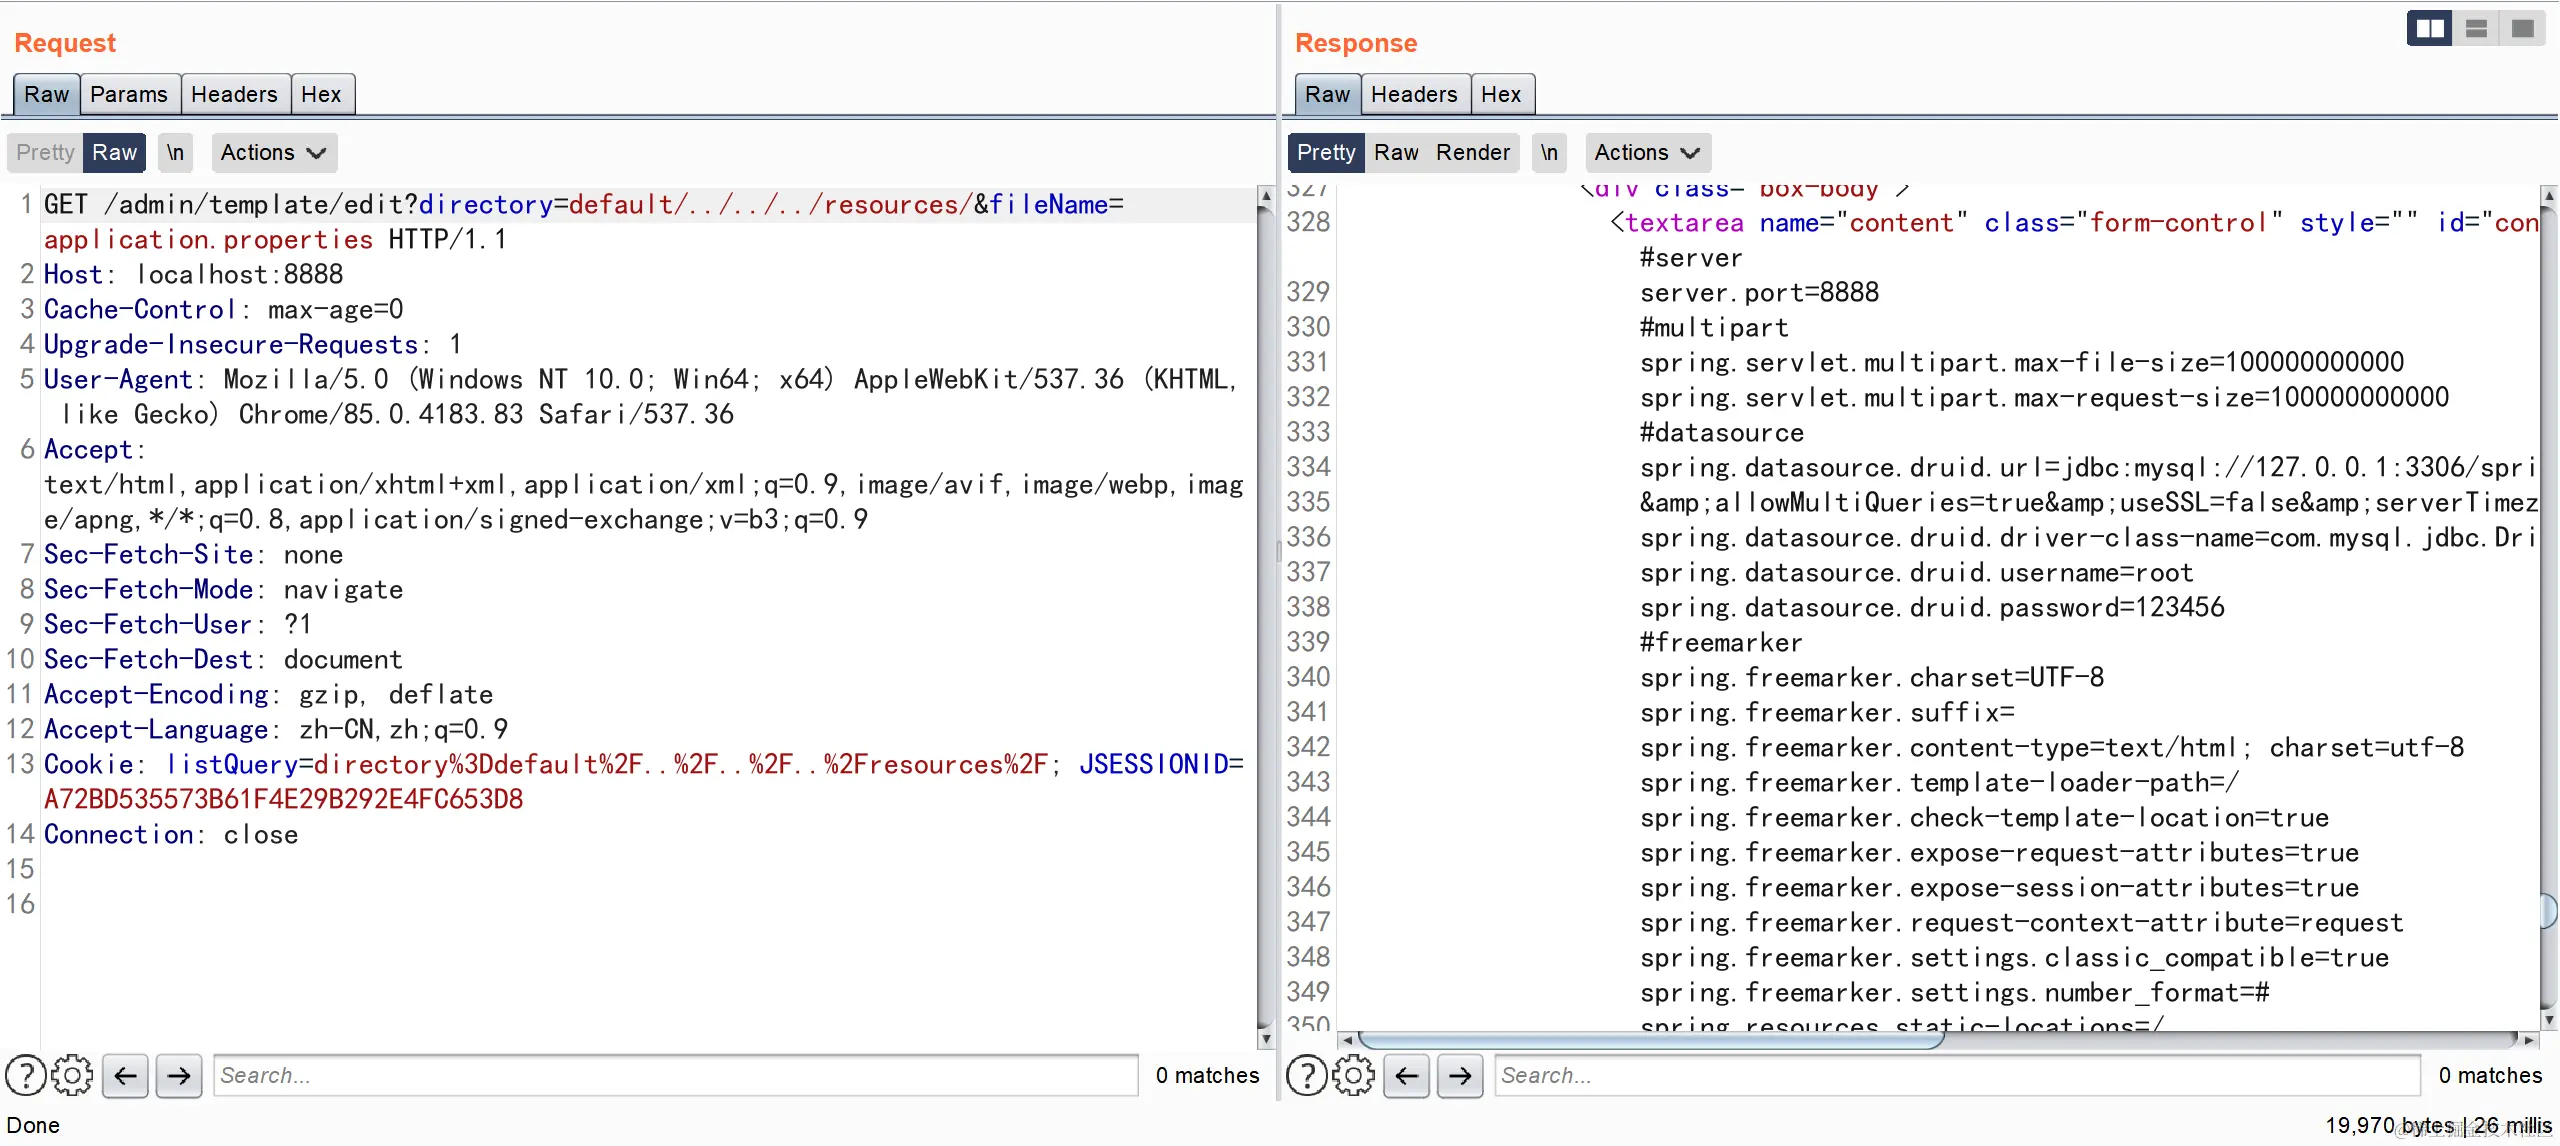Image resolution: width=2560 pixels, height=1146 pixels.
Task: Open Request search settings gear icon
Action: pos(72,1075)
